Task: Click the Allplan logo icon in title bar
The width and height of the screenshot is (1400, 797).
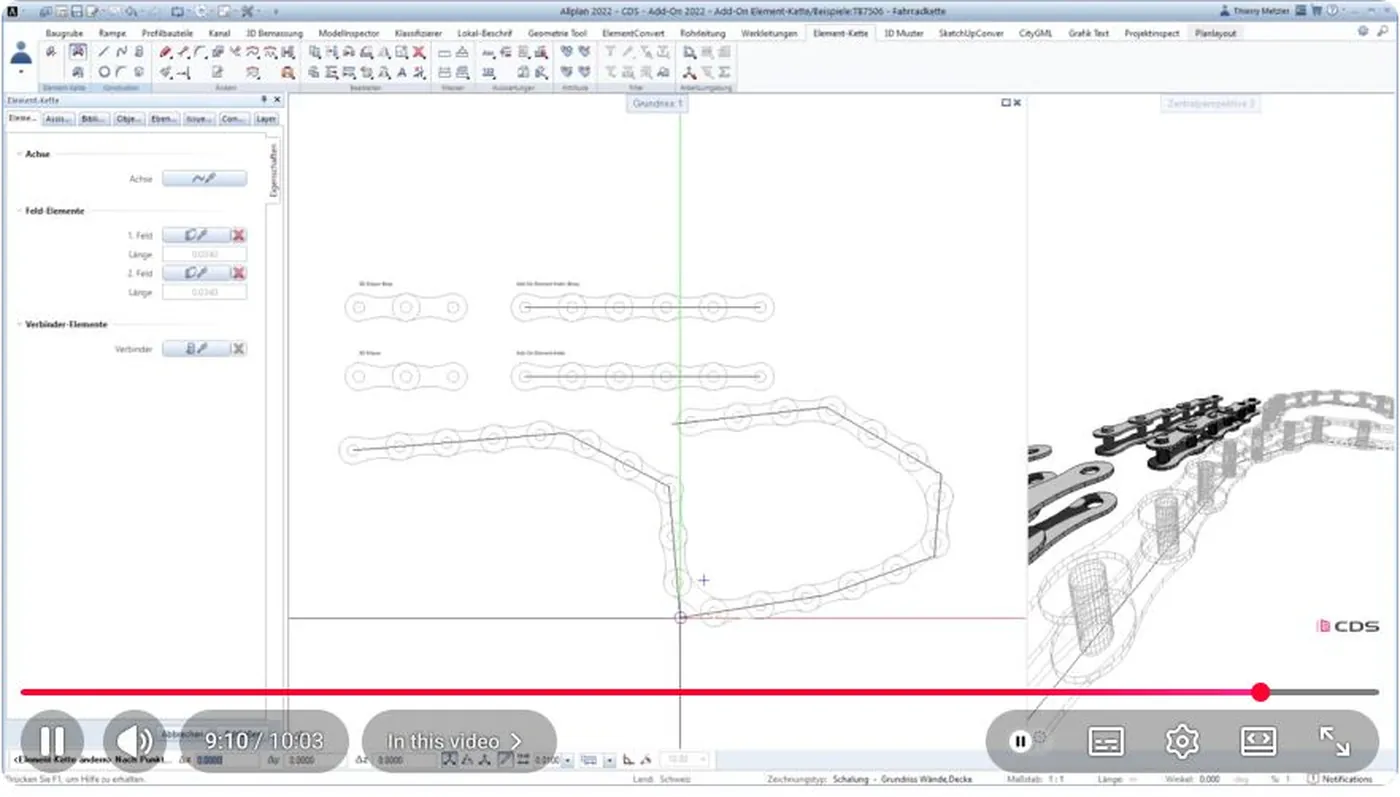Action: point(10,11)
